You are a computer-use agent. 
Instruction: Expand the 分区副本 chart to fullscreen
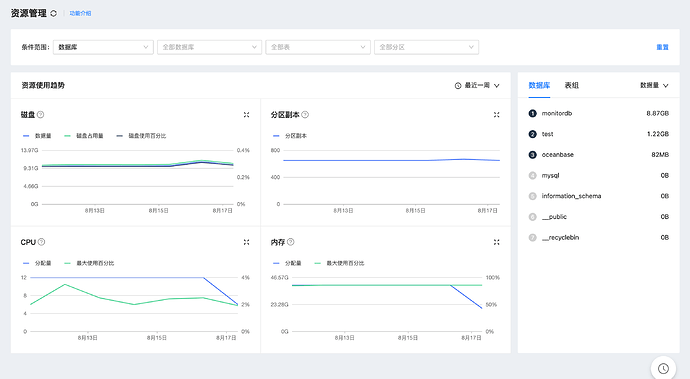pos(496,115)
